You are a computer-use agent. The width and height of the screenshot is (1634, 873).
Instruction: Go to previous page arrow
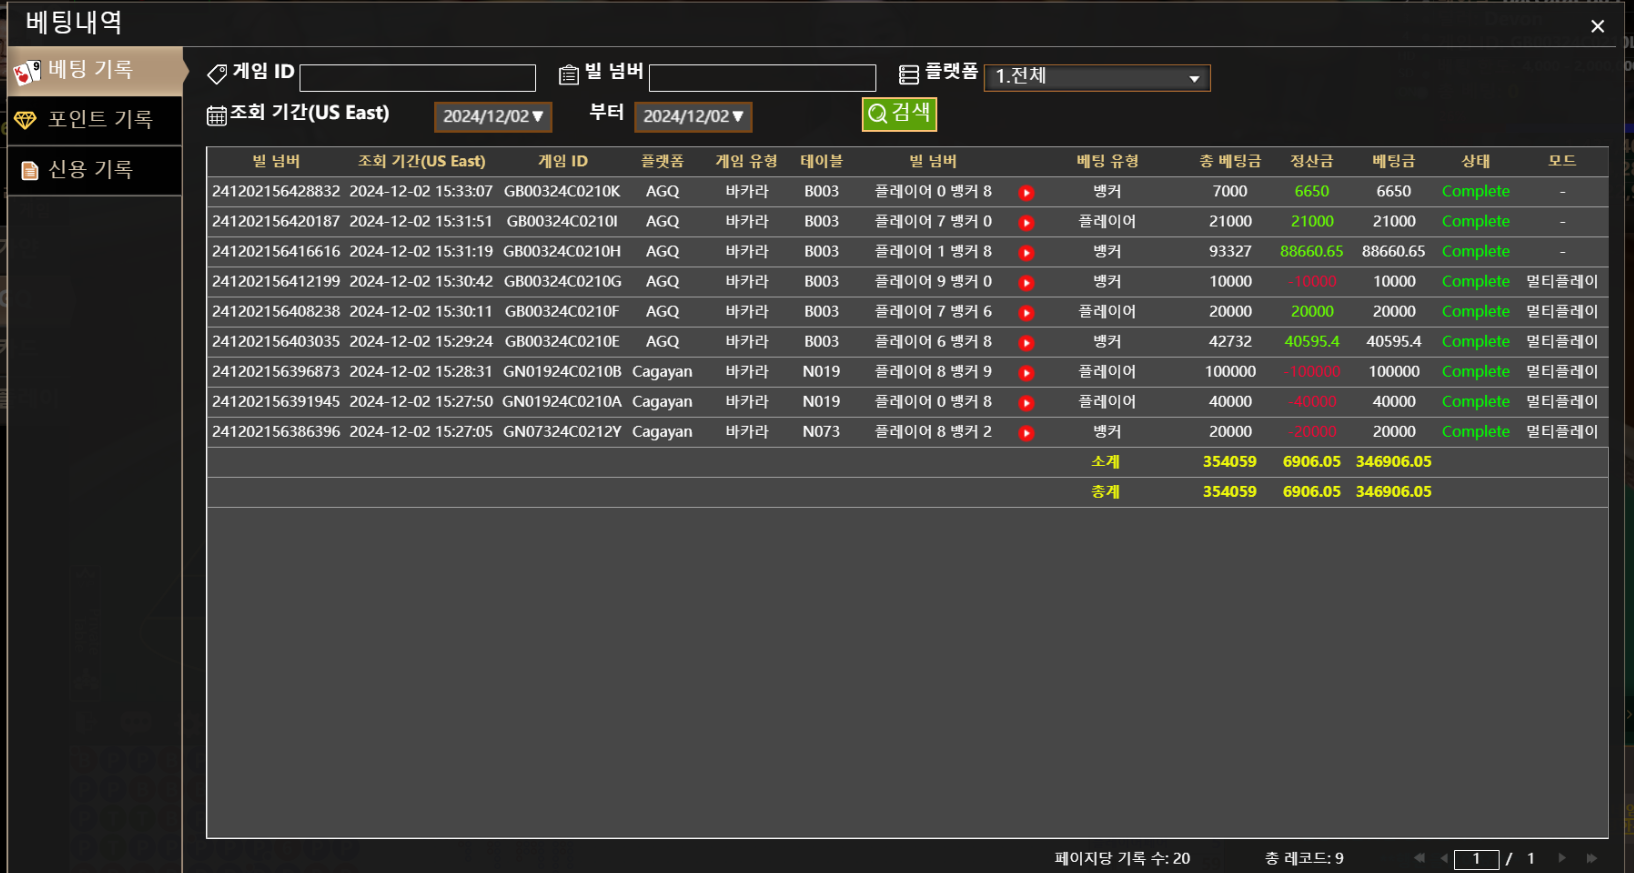click(1444, 858)
